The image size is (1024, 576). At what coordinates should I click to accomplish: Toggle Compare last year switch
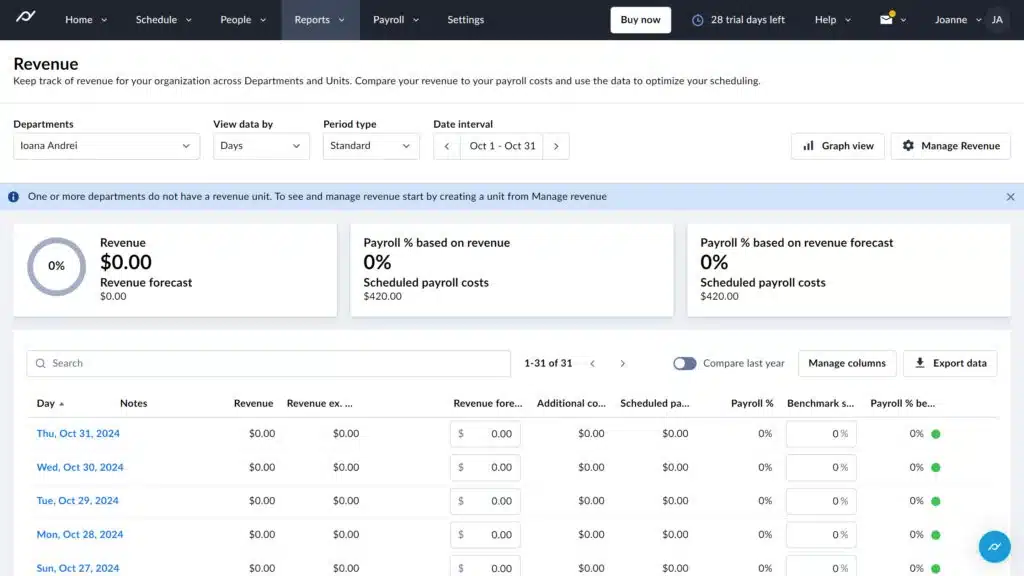click(x=684, y=363)
